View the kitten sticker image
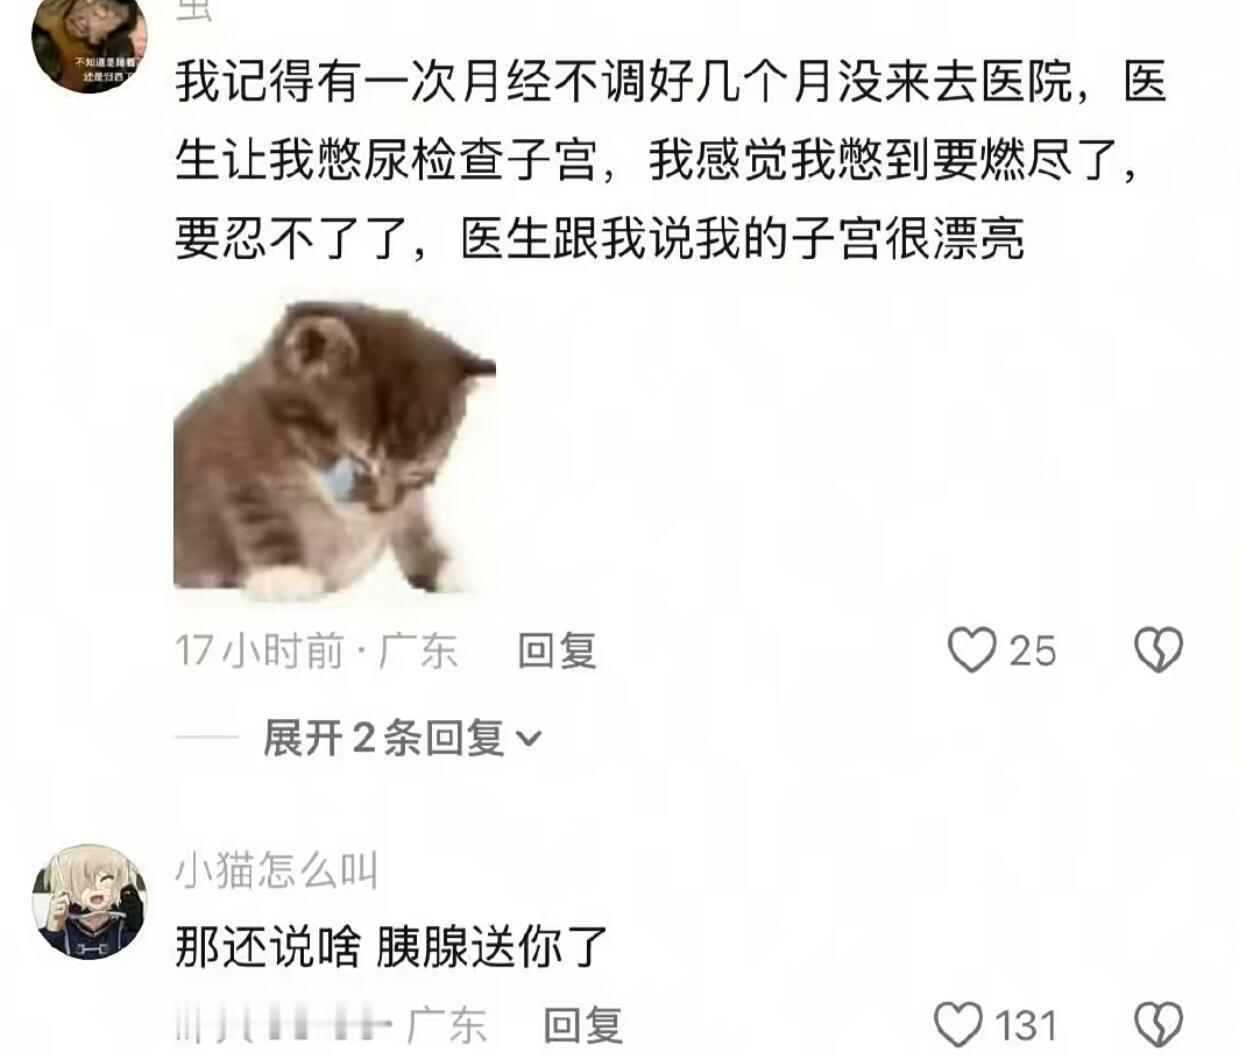The width and height of the screenshot is (1239, 1056). point(335,447)
